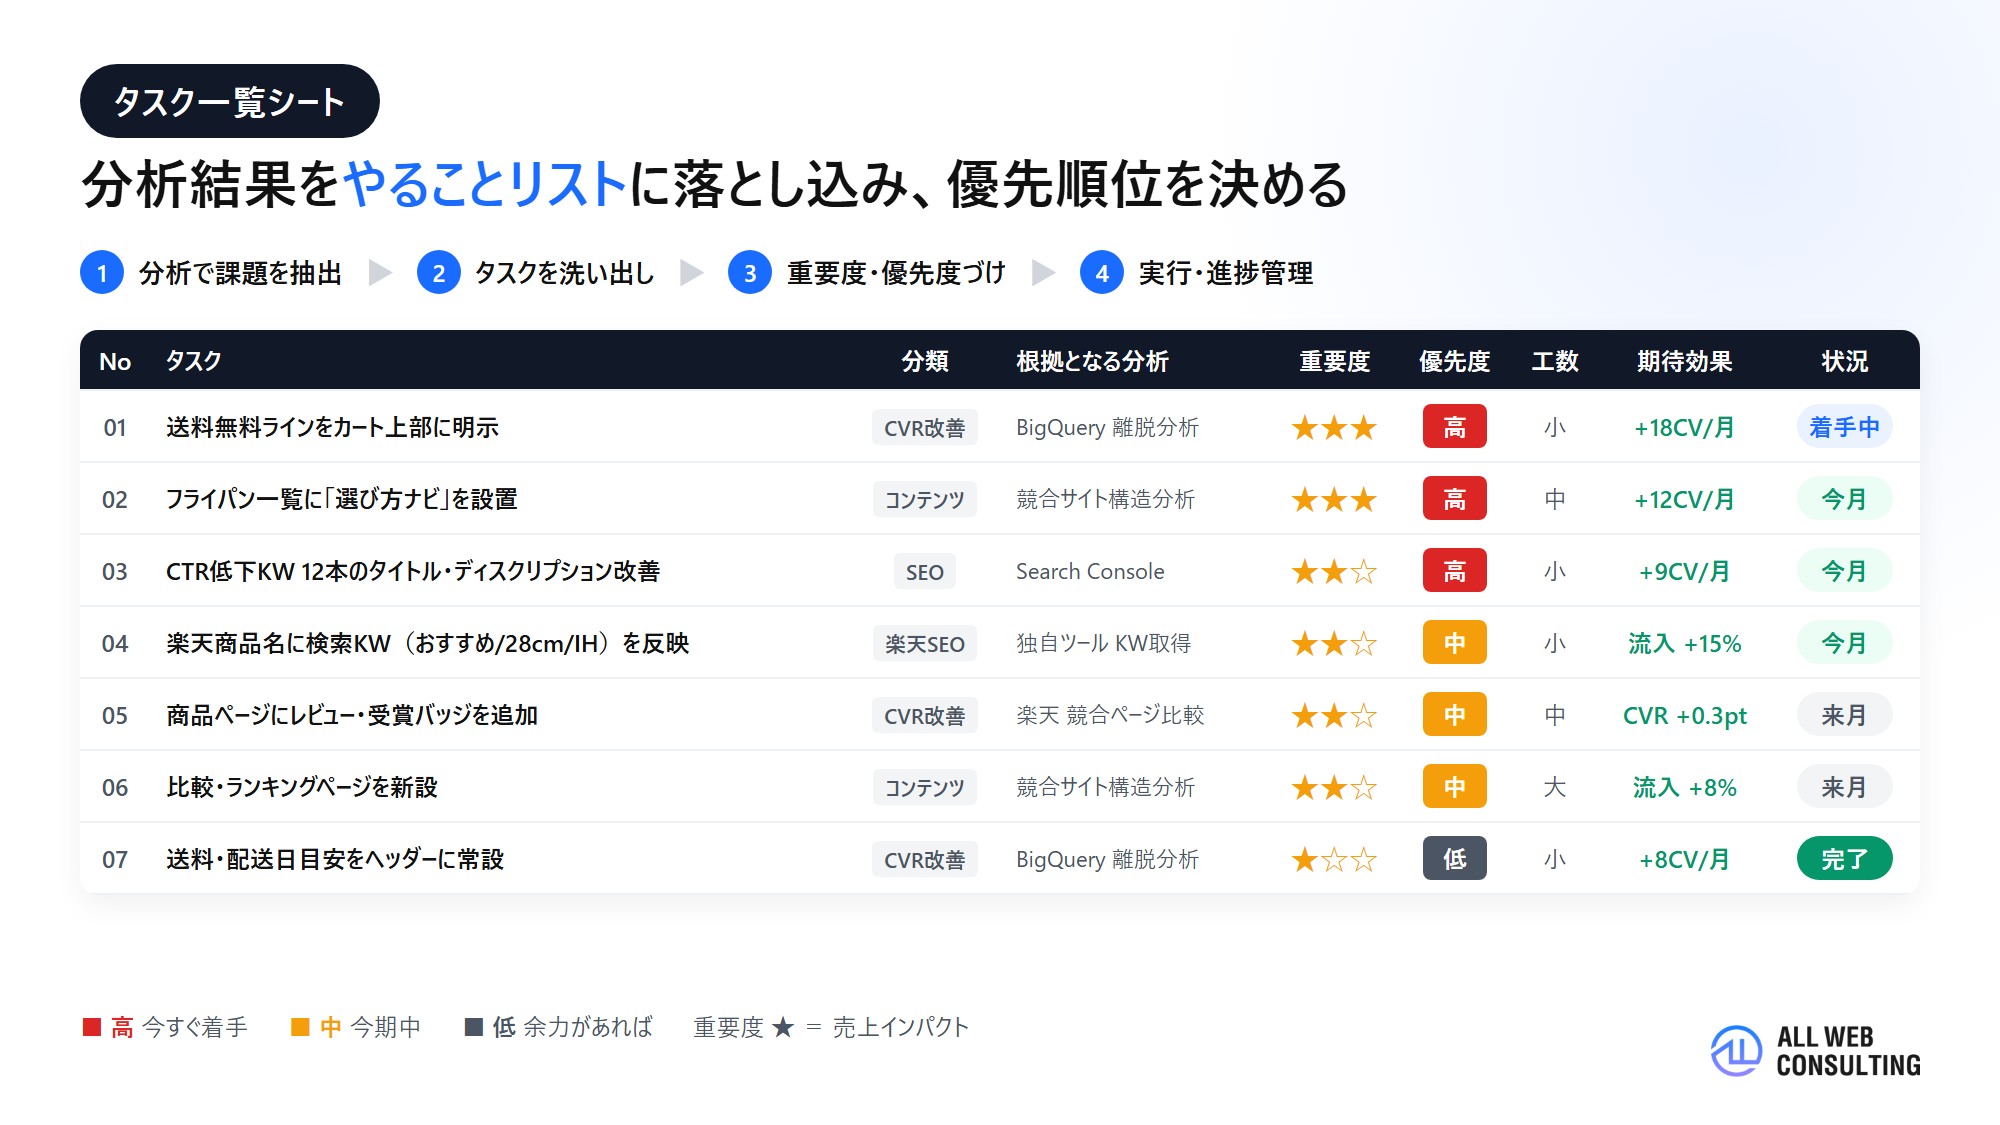
Task: Click the step 4 circle for 実行・進捗管理
Action: [1102, 273]
